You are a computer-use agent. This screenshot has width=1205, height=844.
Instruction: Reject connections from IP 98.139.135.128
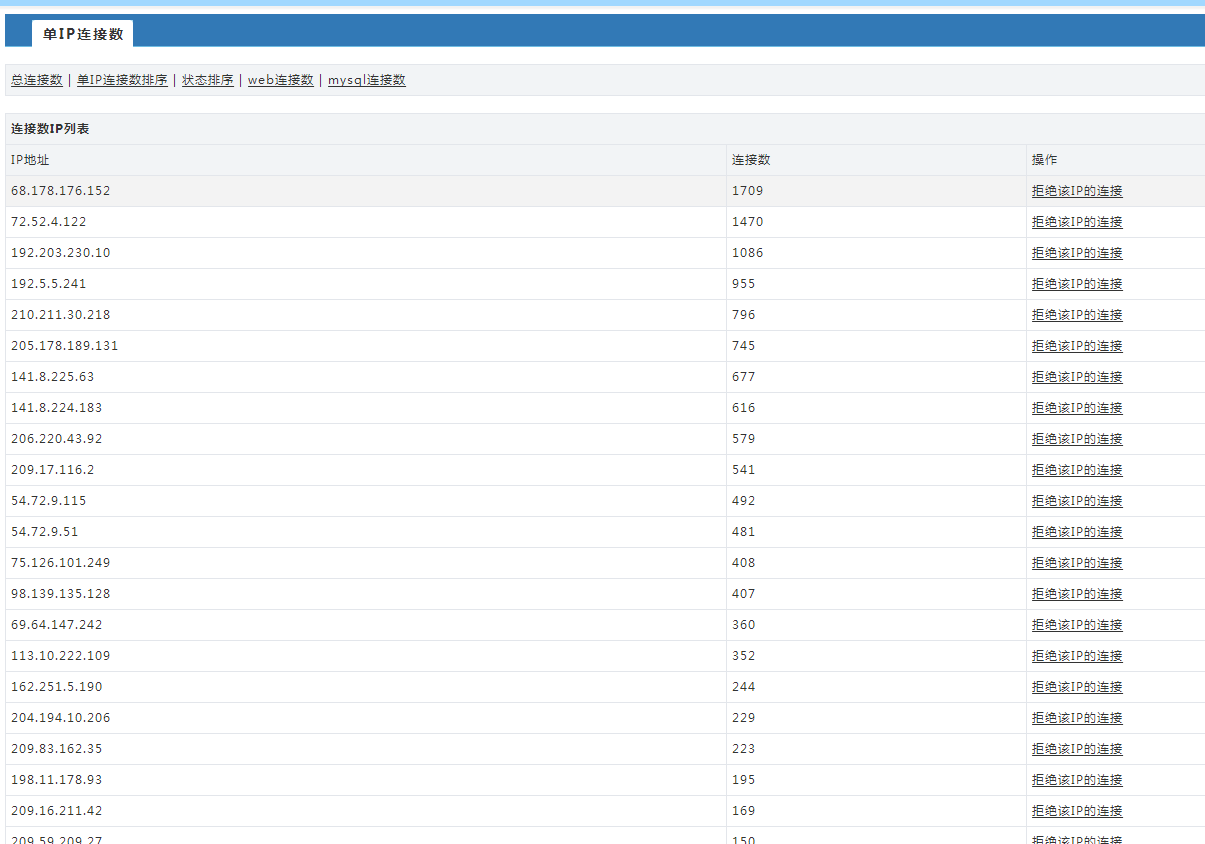click(x=1077, y=594)
